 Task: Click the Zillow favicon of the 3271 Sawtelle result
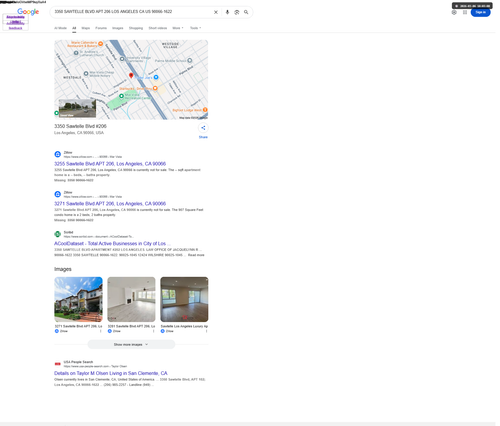coord(58,194)
